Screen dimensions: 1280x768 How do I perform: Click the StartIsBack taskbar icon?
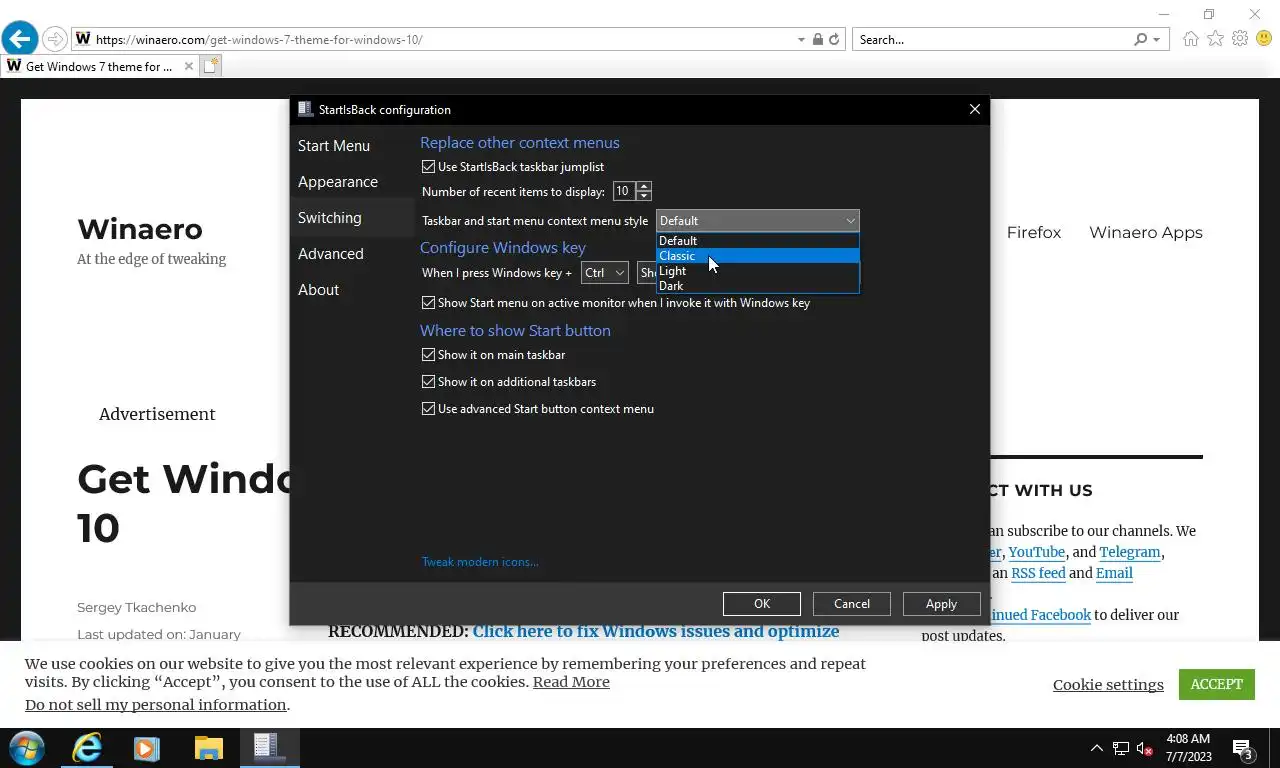tap(268, 747)
